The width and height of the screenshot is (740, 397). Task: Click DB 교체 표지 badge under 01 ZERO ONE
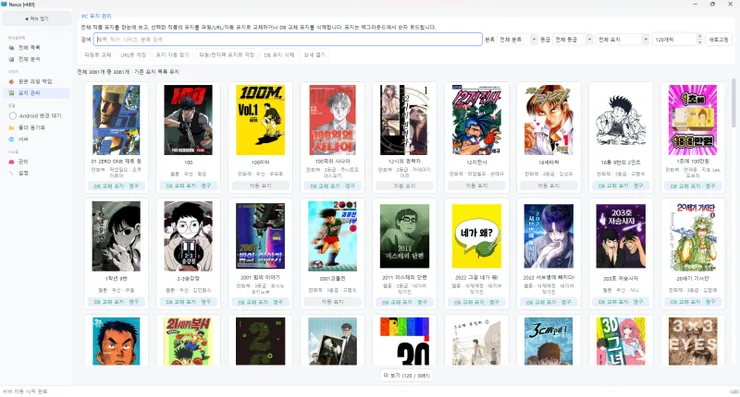tap(116, 186)
